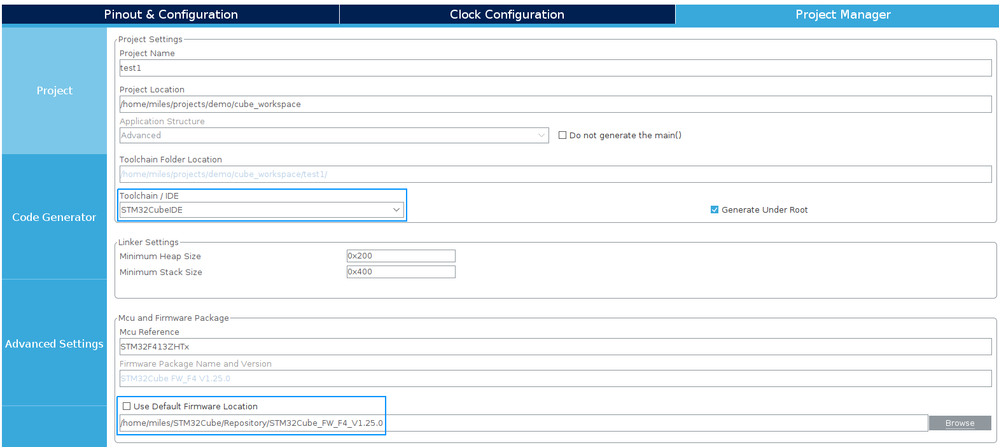Image resolution: width=999 pixels, height=447 pixels.
Task: Click the Toolchain / IDE label
Action: [149, 196]
